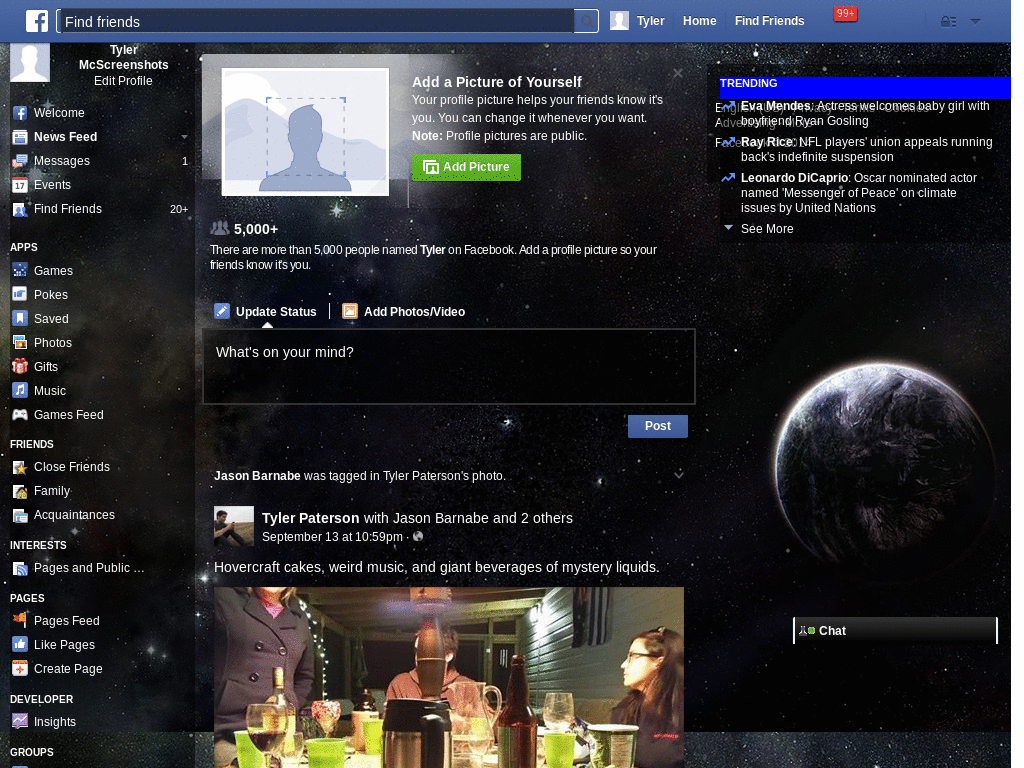Click the Add Photos/Video image icon
The width and height of the screenshot is (1024, 768).
350,312
